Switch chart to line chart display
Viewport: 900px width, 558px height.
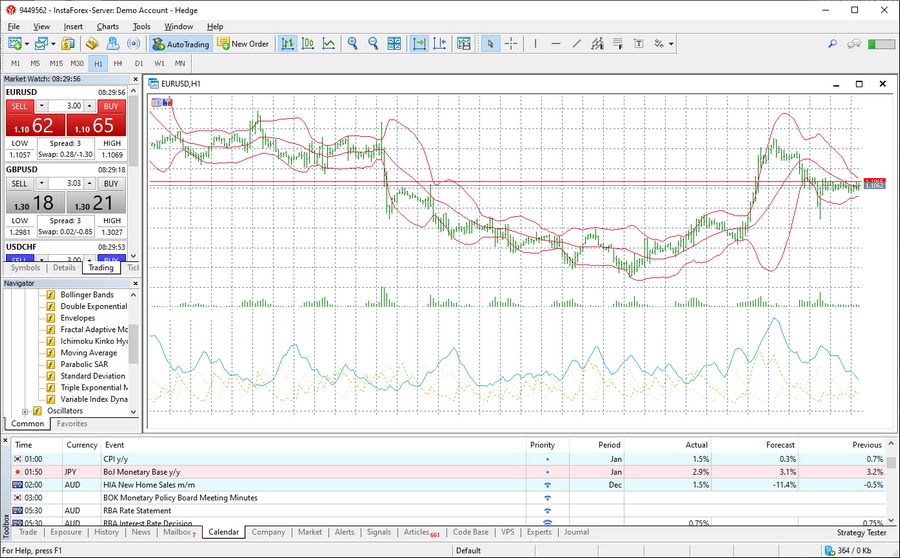329,44
